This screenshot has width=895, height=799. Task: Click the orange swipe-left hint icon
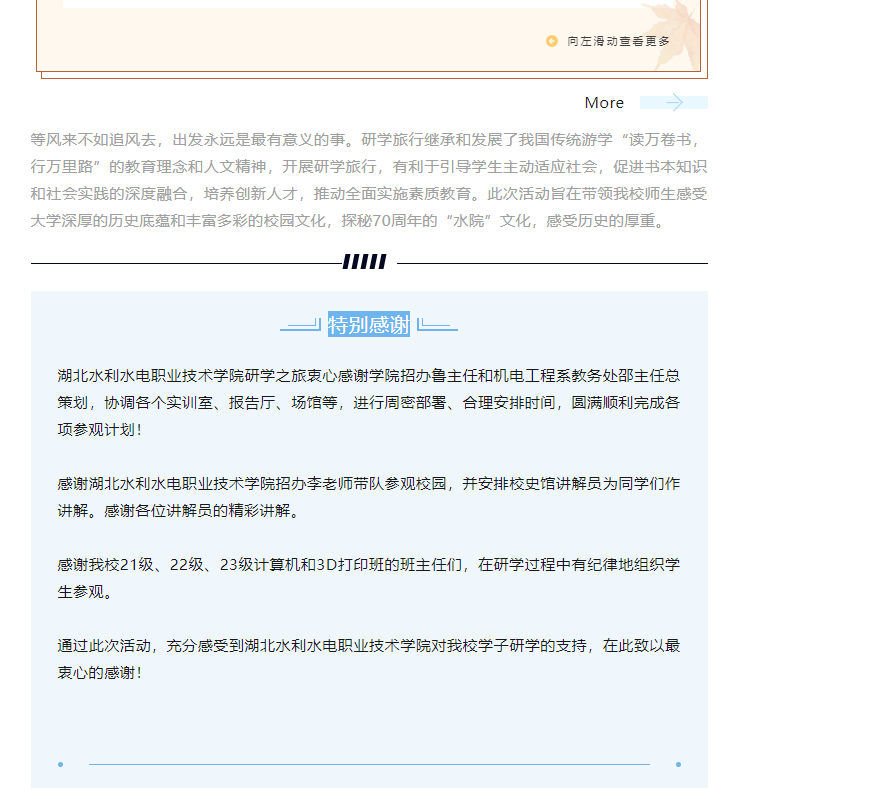coord(552,41)
